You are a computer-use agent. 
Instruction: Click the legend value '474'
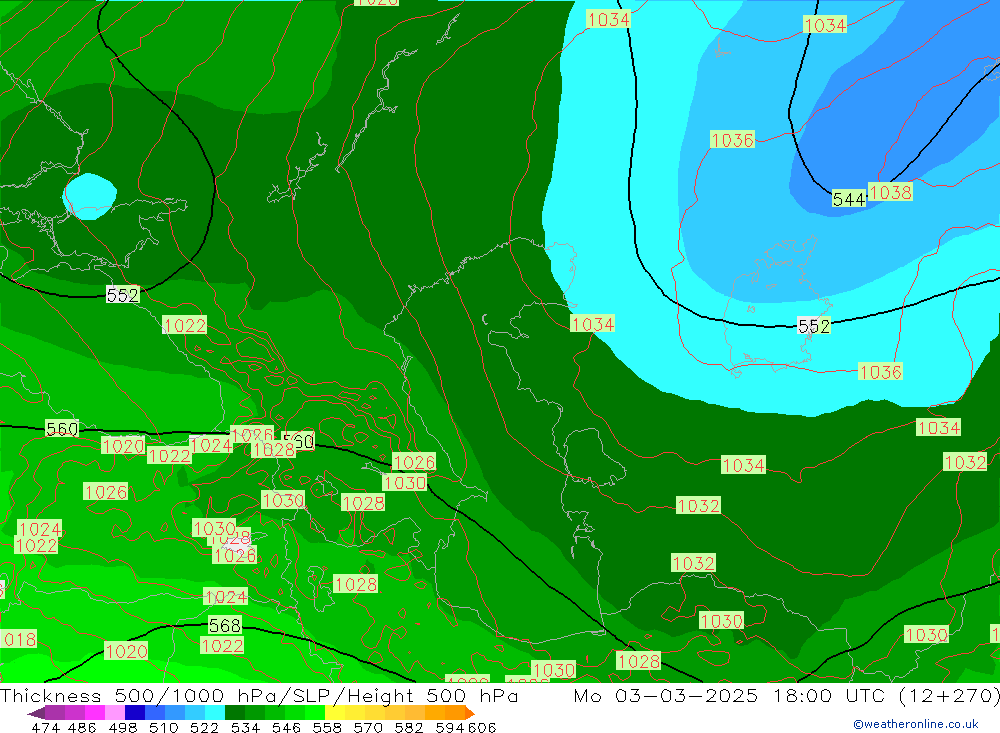click(45, 727)
